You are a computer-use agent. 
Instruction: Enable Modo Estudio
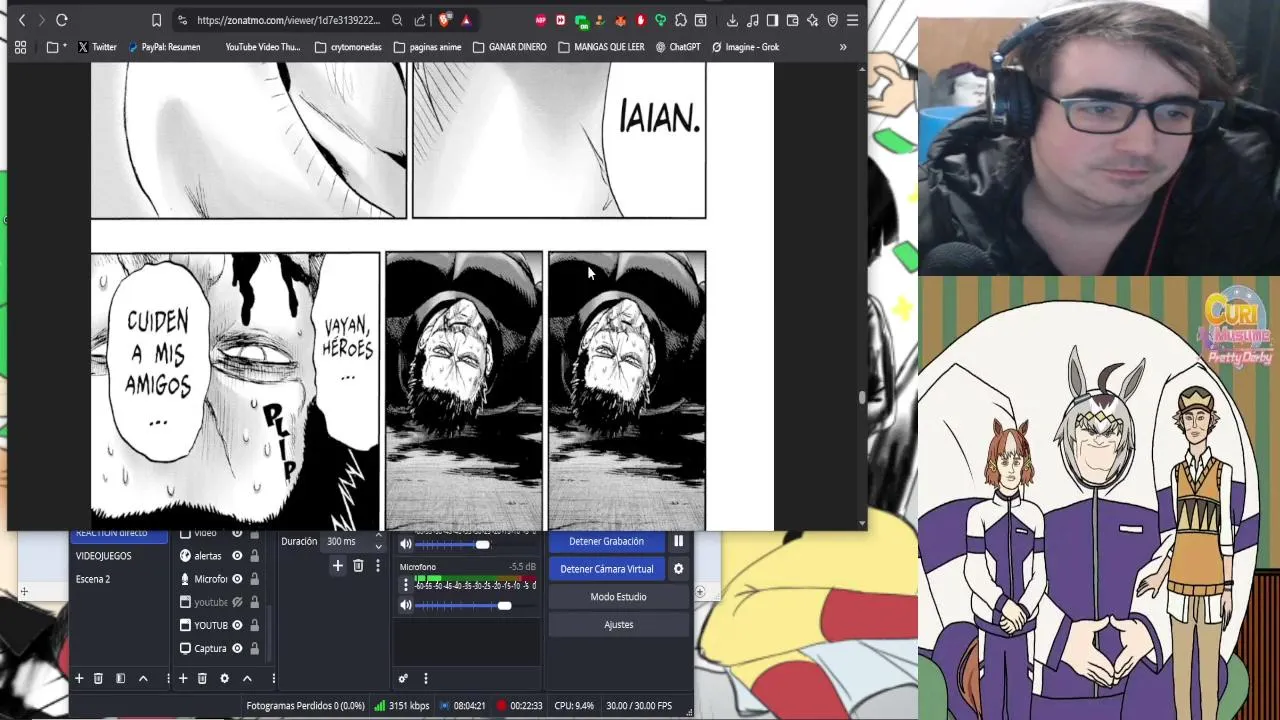[x=618, y=597]
